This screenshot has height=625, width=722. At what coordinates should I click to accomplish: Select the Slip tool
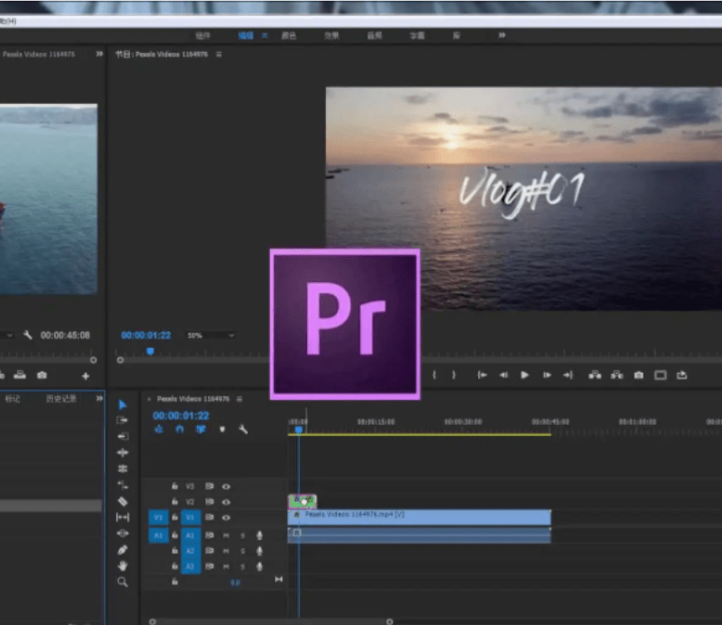pos(122,517)
